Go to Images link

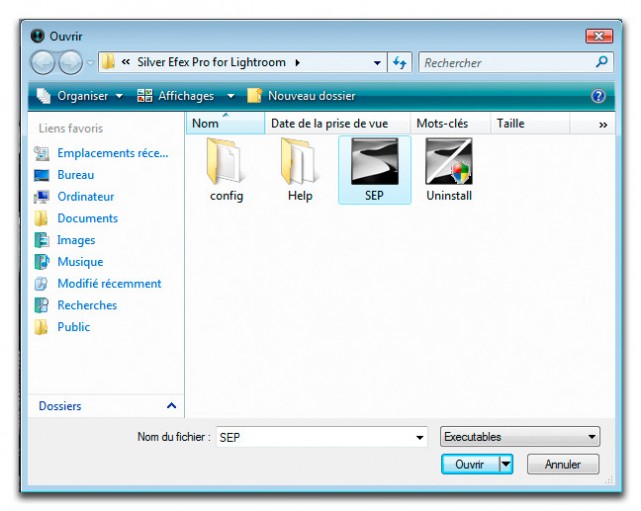76,240
